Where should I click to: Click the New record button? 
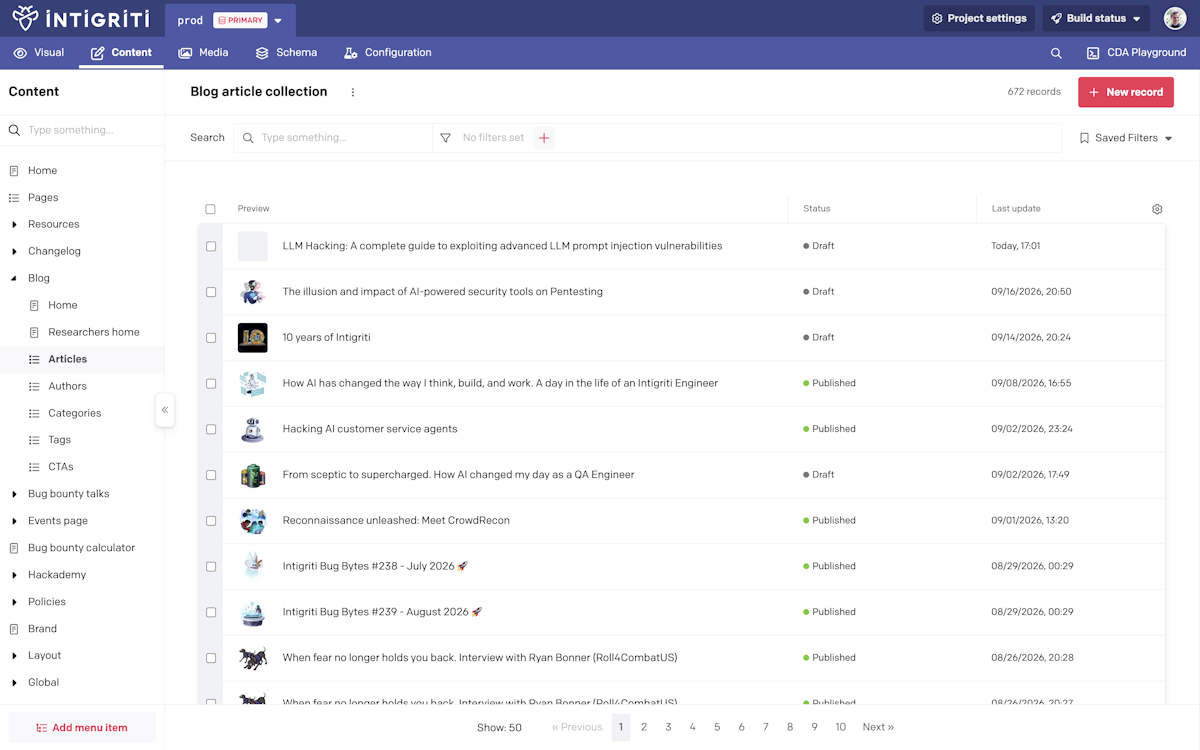tap(1126, 92)
